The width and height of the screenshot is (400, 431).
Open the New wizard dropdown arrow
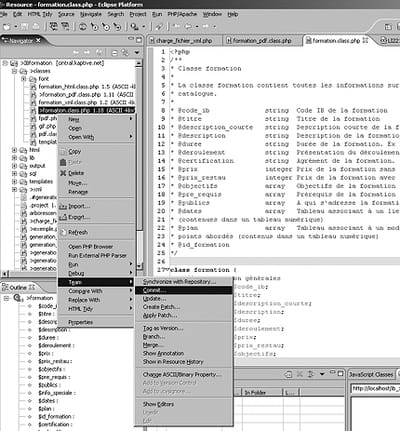15,27
